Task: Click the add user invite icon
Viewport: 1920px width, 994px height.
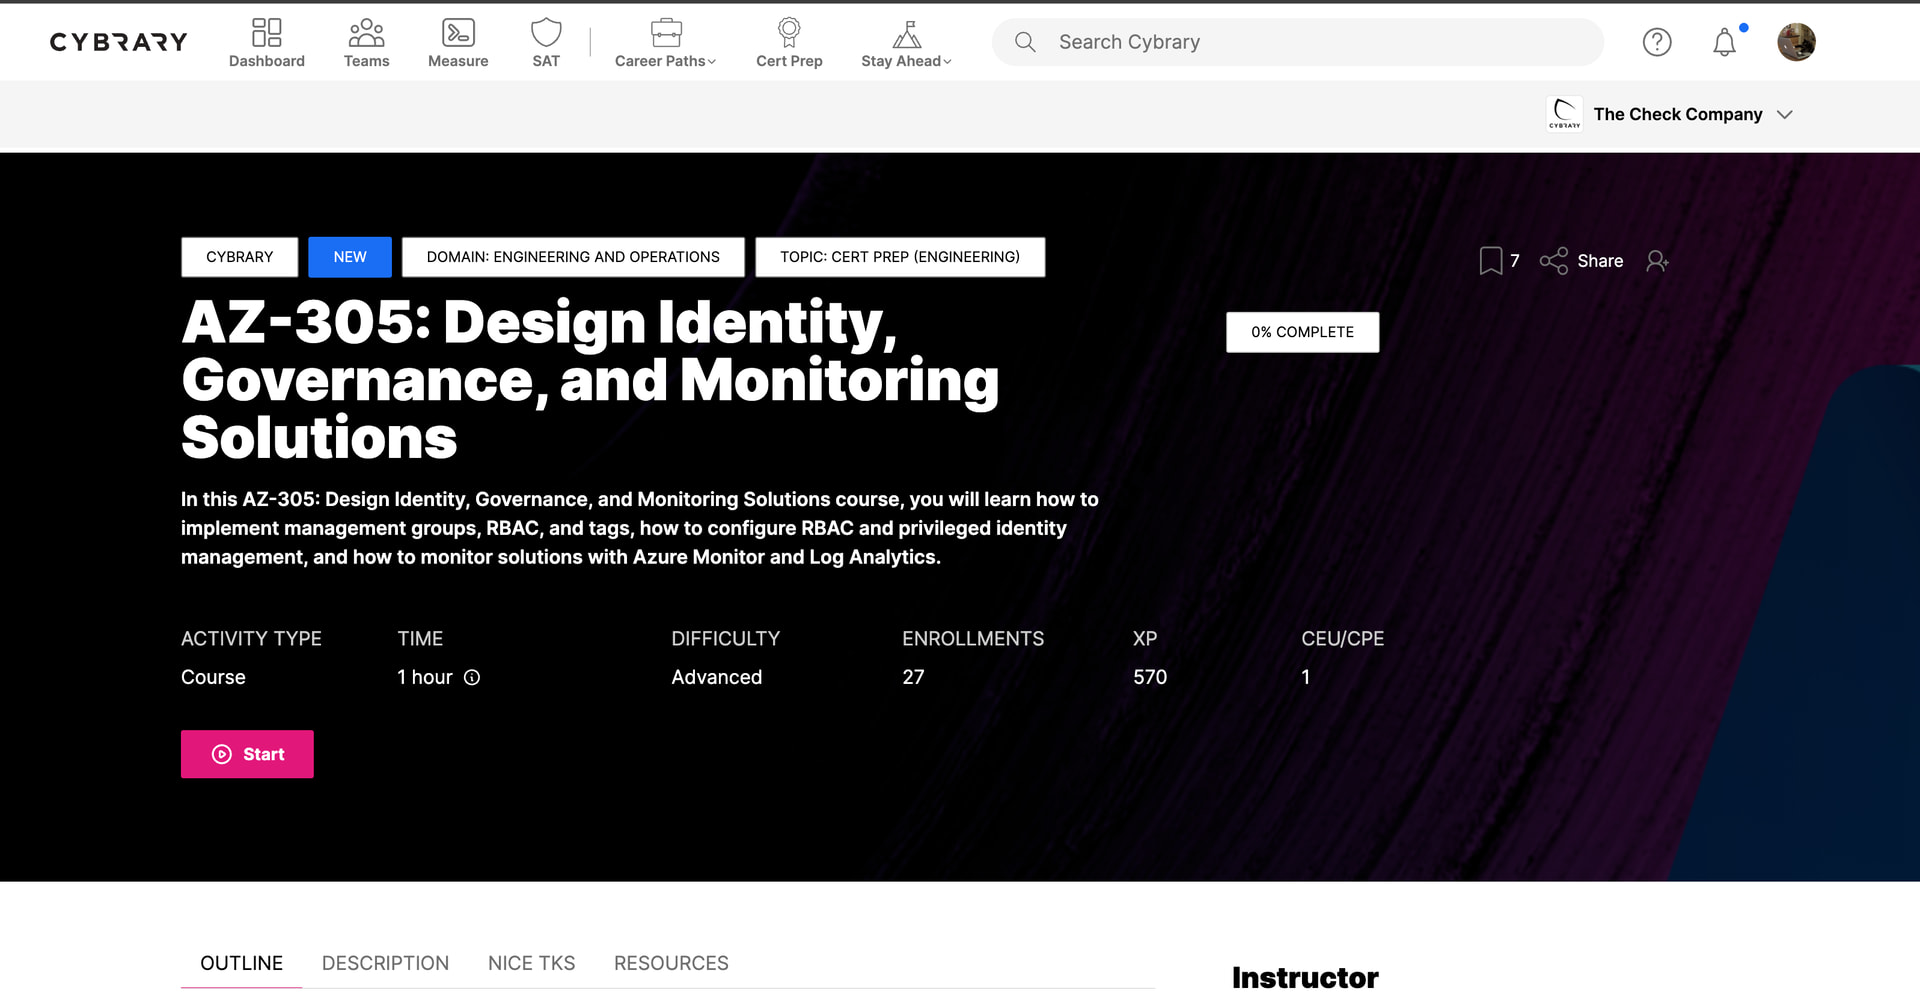Action: pyautogui.click(x=1657, y=261)
